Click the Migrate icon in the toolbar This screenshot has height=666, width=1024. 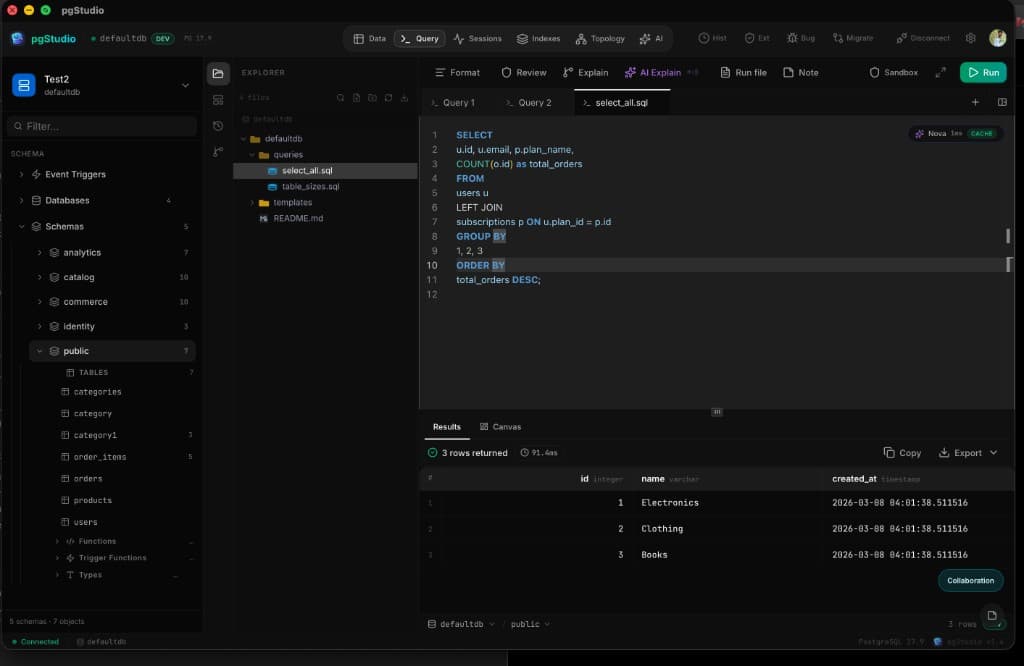point(852,38)
